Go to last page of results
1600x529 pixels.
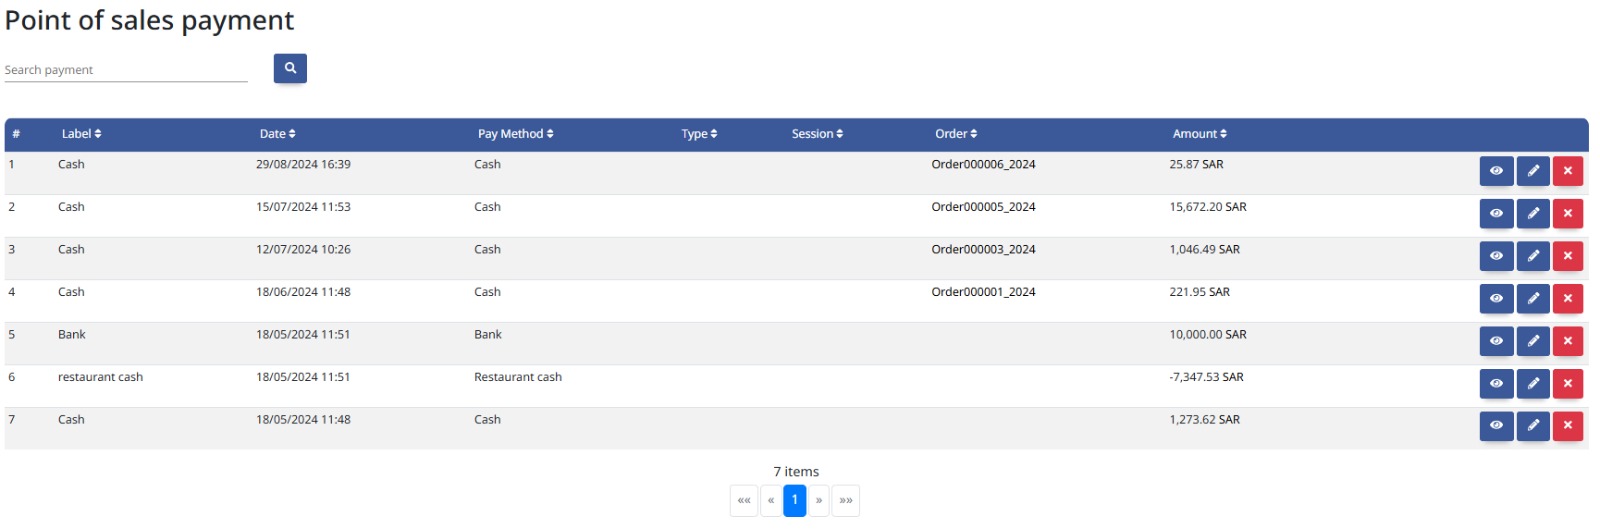(x=846, y=500)
